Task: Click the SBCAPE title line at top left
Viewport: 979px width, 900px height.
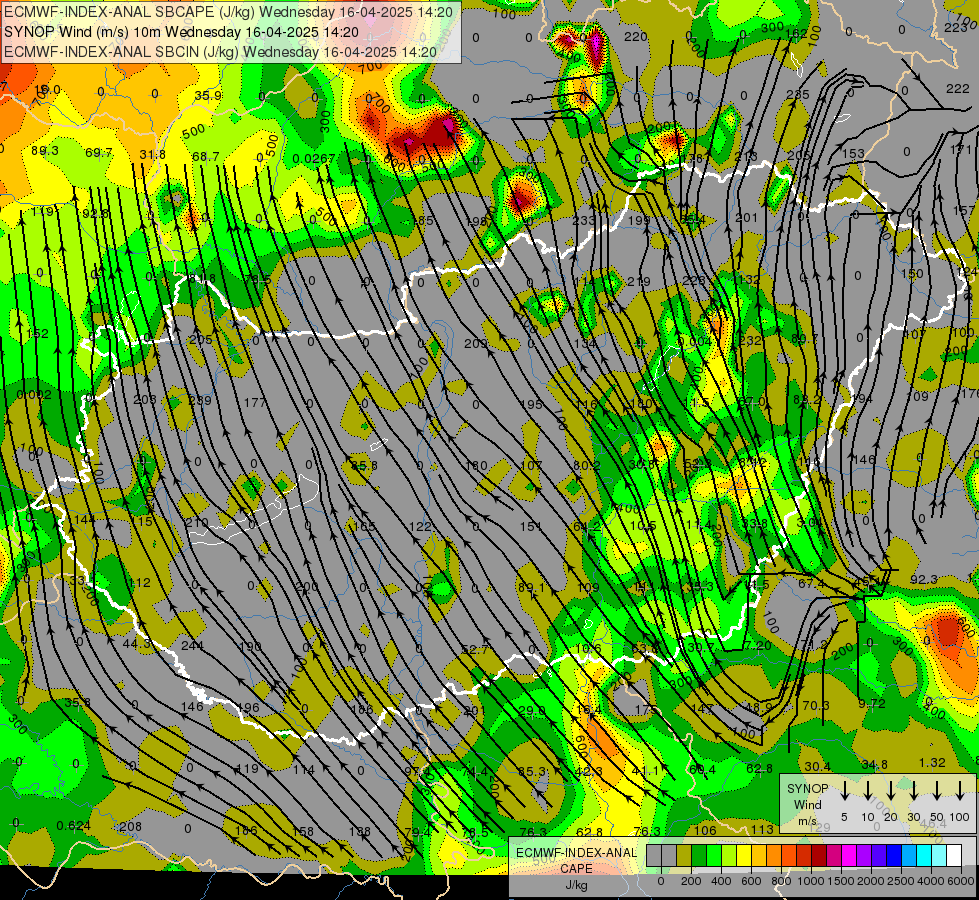Action: (228, 12)
